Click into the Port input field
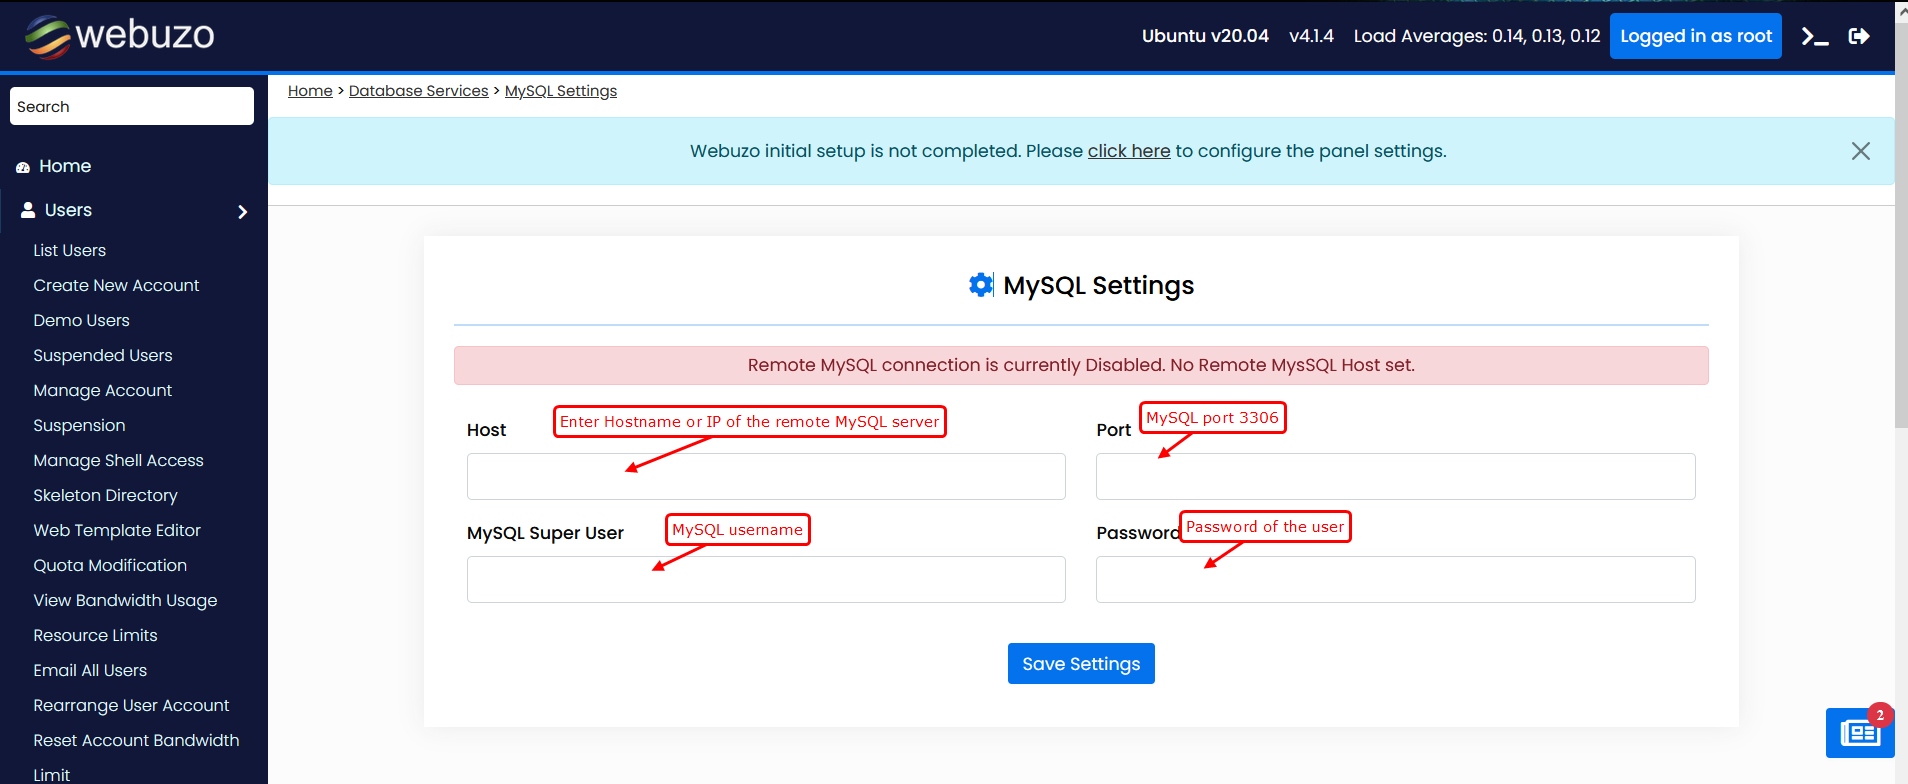Viewport: 1908px width, 784px height. pos(1395,477)
